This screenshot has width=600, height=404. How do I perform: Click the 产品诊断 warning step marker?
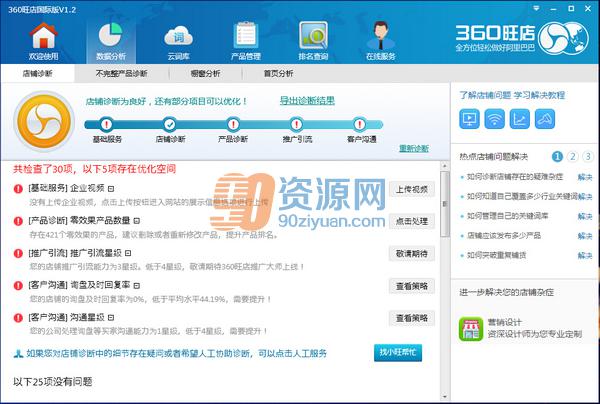click(x=233, y=124)
